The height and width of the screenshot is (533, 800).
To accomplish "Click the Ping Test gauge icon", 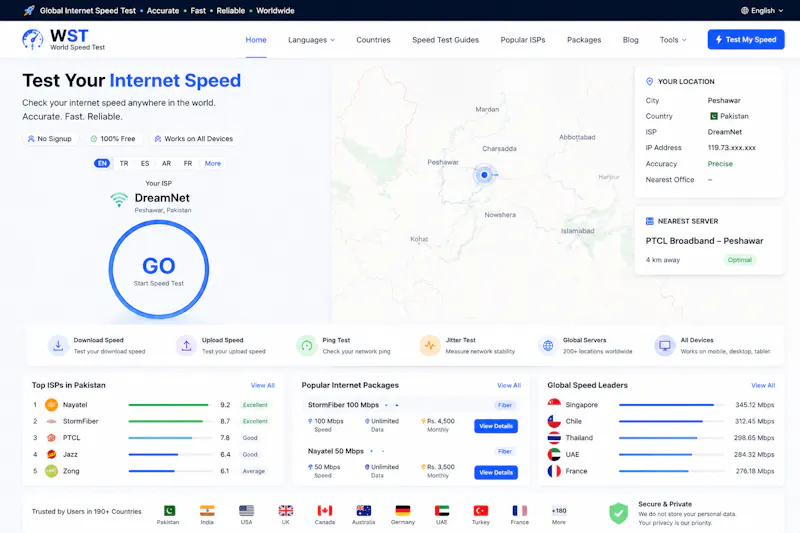I will click(x=307, y=345).
